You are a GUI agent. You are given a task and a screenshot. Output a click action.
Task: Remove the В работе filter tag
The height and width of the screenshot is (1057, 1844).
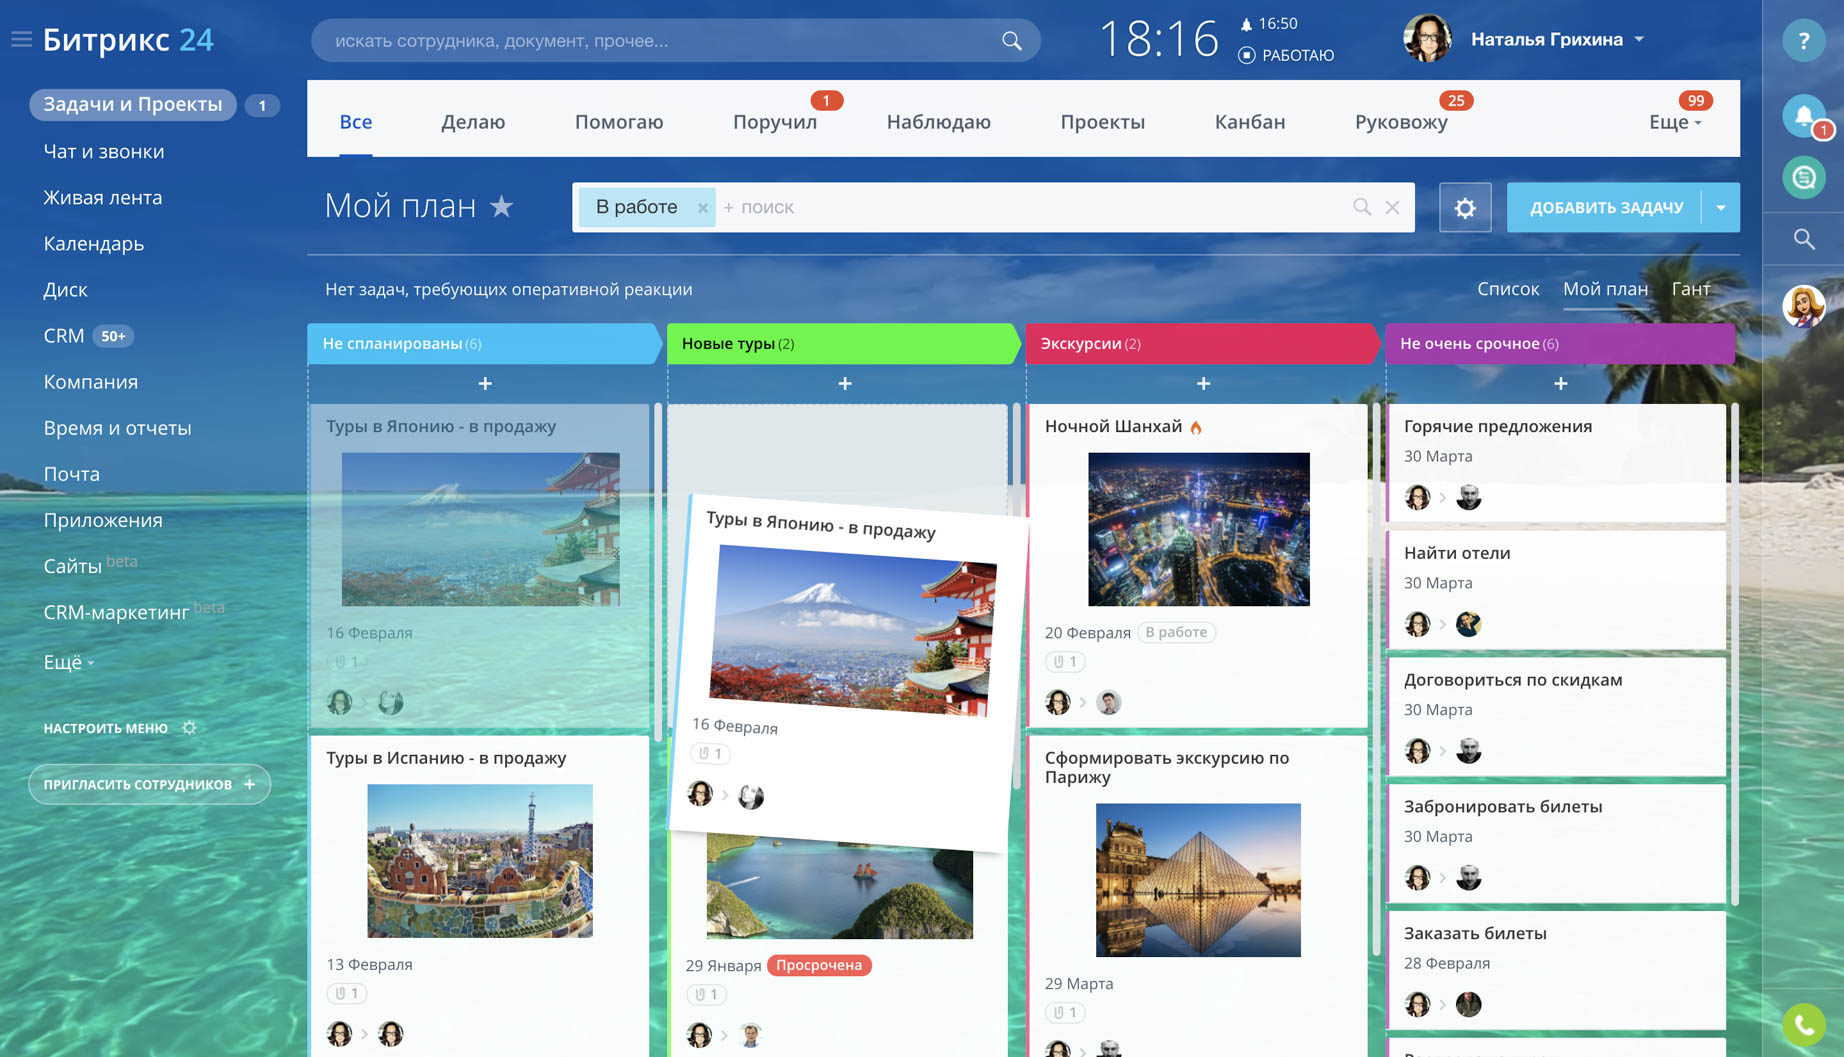click(703, 208)
